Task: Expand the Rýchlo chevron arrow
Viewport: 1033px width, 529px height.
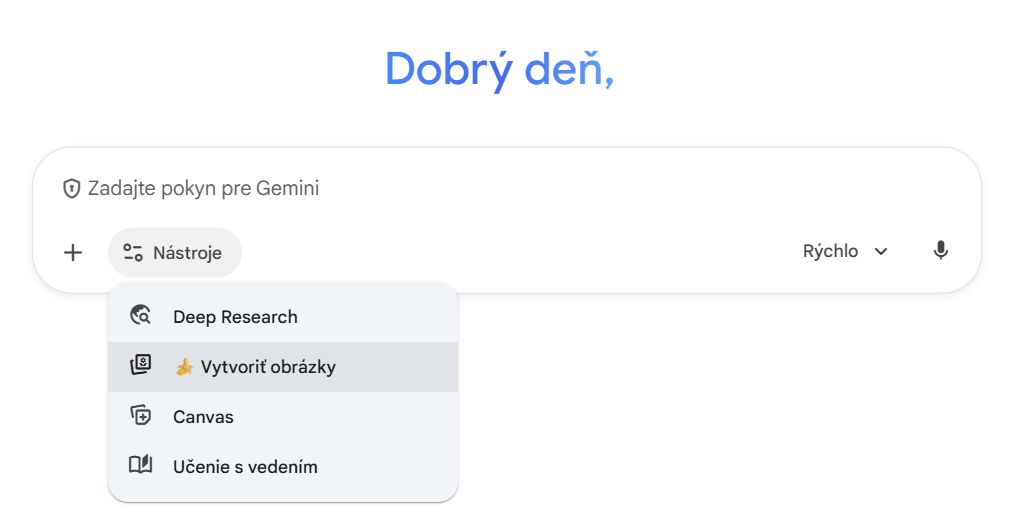Action: pos(881,252)
